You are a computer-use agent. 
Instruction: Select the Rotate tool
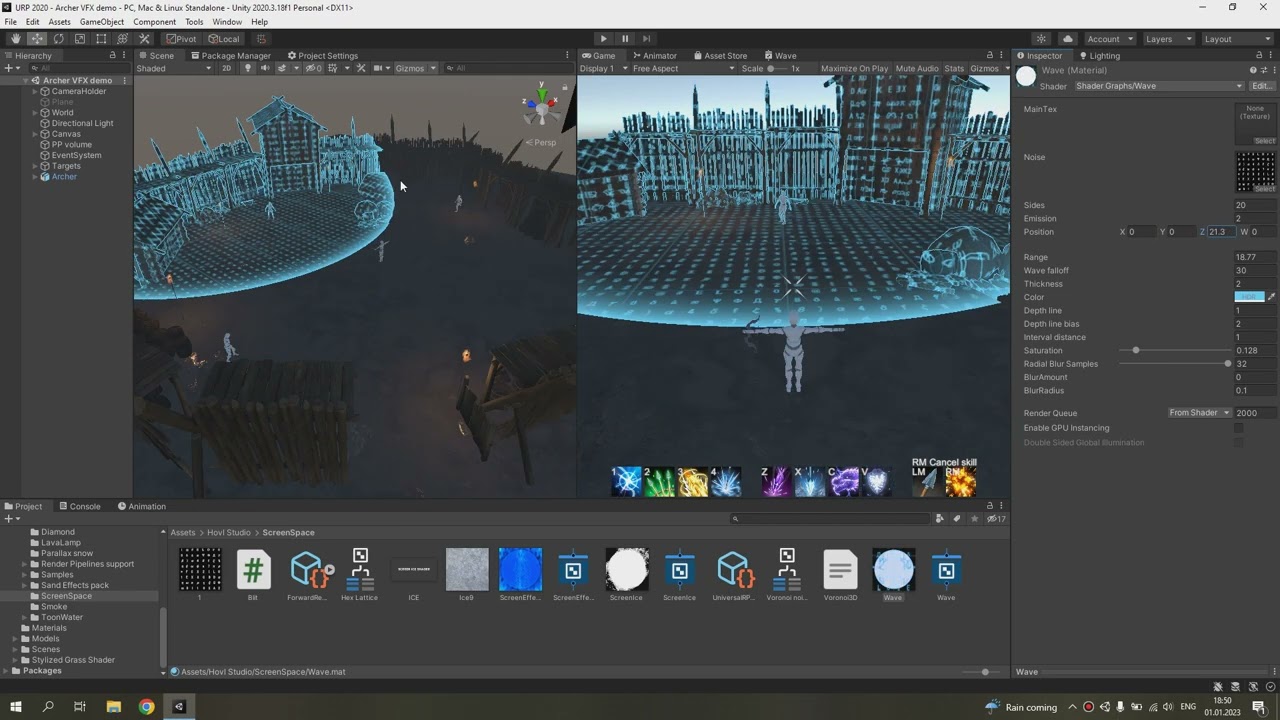(58, 39)
